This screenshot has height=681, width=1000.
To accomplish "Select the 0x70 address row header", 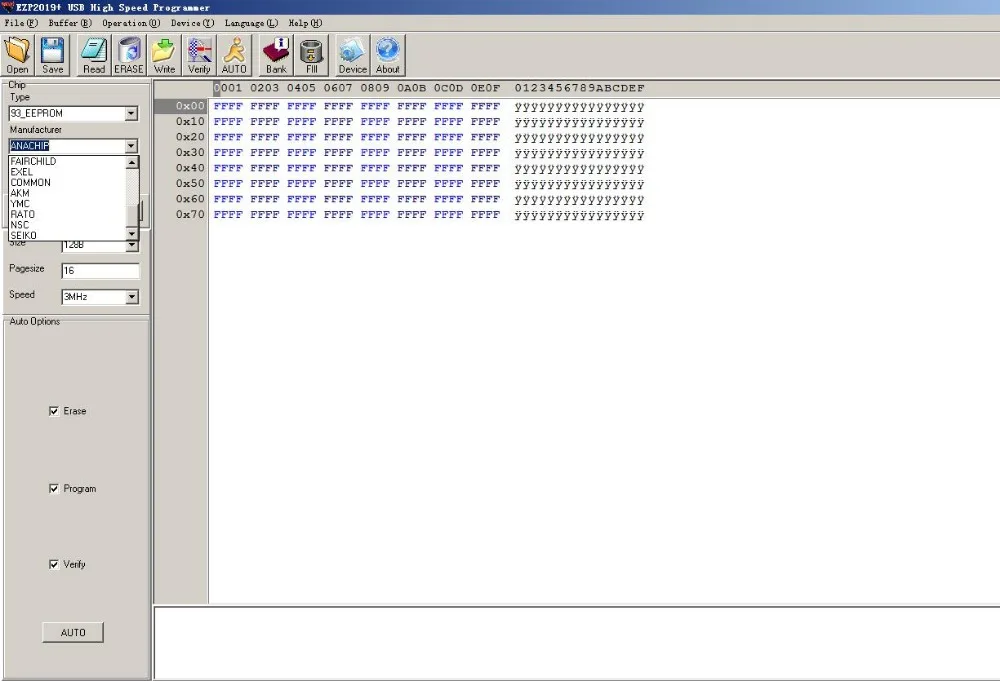I will coord(190,214).
